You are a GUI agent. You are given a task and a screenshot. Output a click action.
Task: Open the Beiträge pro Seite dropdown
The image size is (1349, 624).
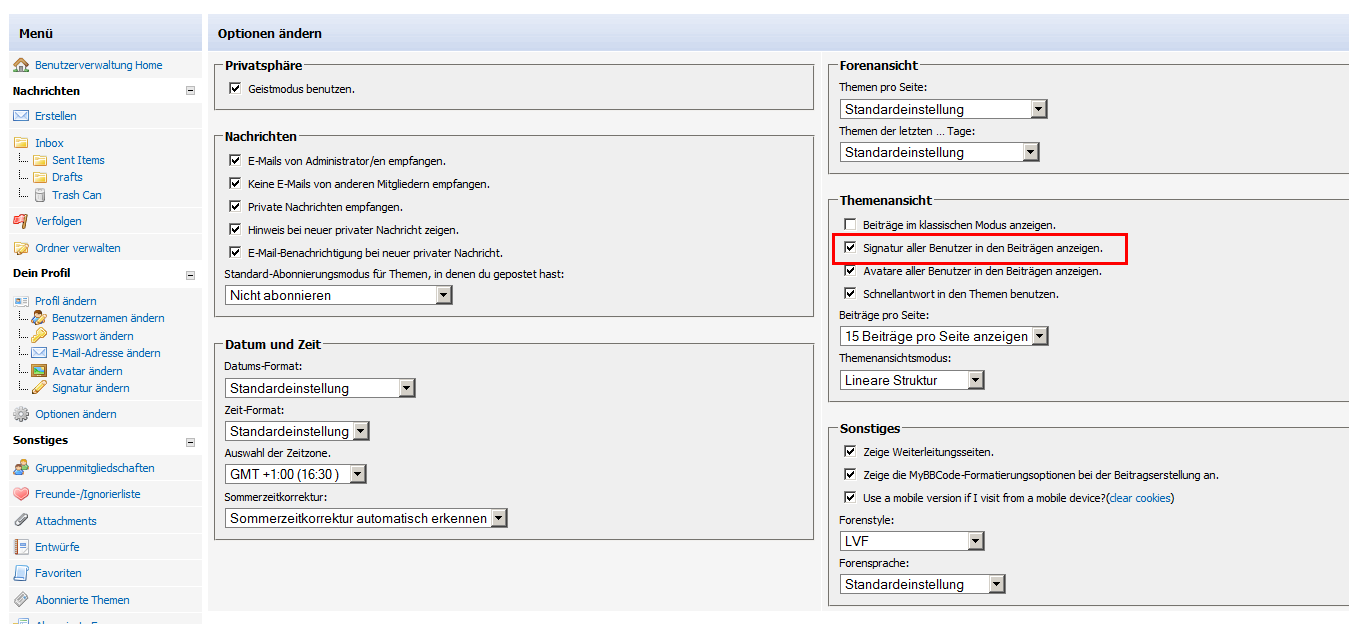944,336
